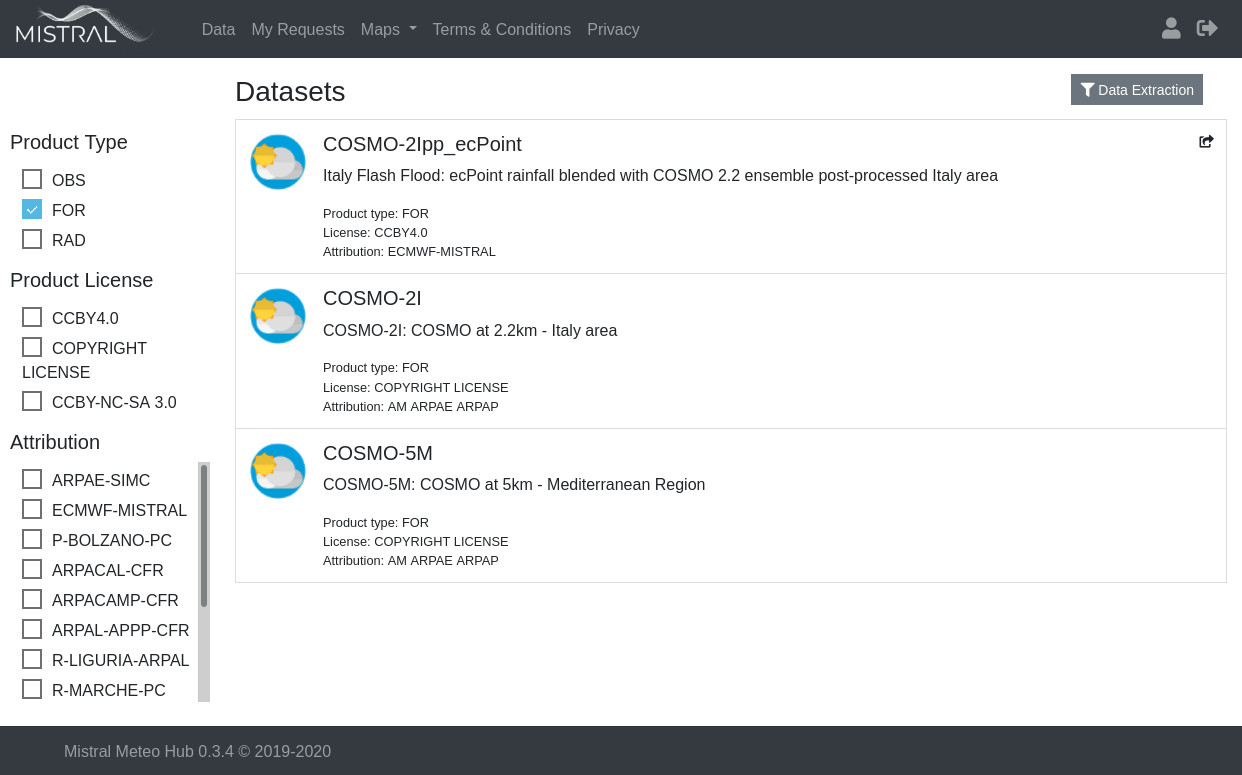Click the Mistral logo
Screen dimensions: 1242x775
pos(84,26)
